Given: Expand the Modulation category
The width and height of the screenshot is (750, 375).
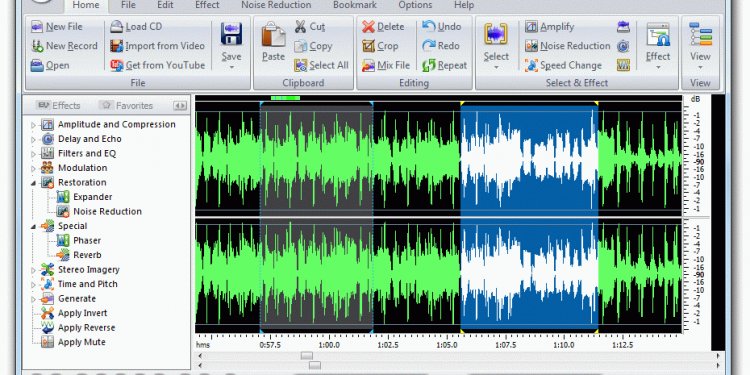Looking at the screenshot, I should point(33,168).
